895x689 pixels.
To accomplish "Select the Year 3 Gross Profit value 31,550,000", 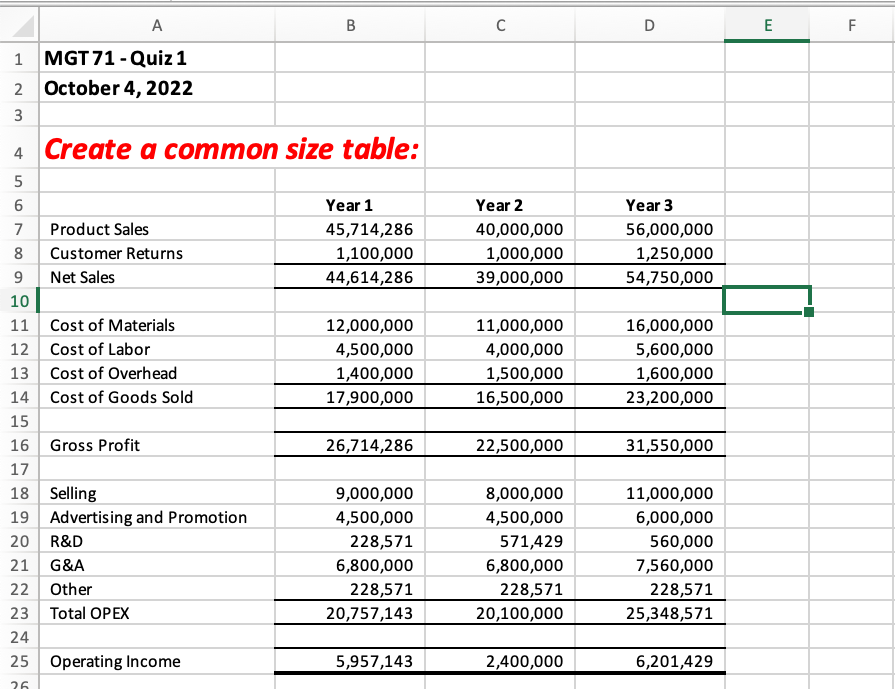I will point(648,445).
